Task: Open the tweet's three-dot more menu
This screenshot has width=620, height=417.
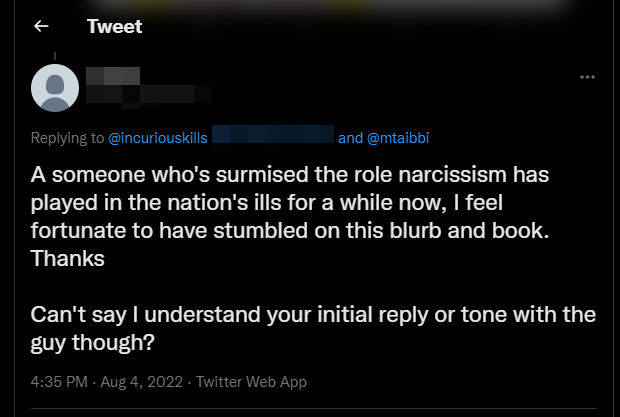Action: click(x=588, y=77)
